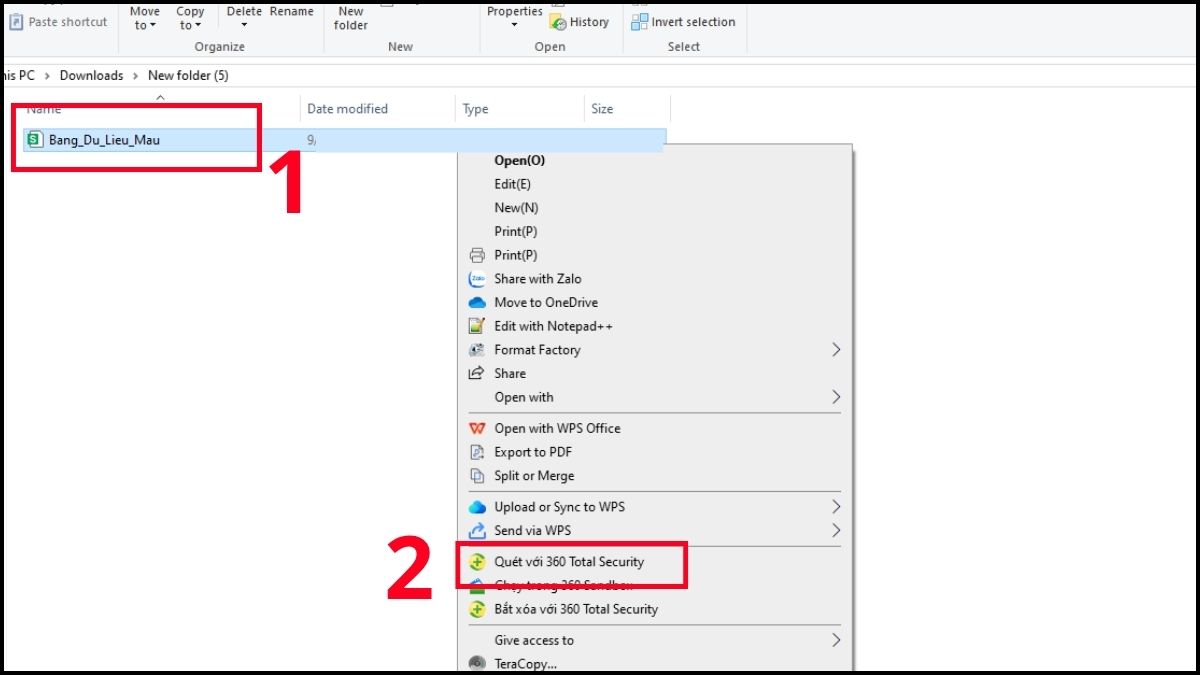
Task: Click the Split or Merge icon
Action: coord(477,476)
